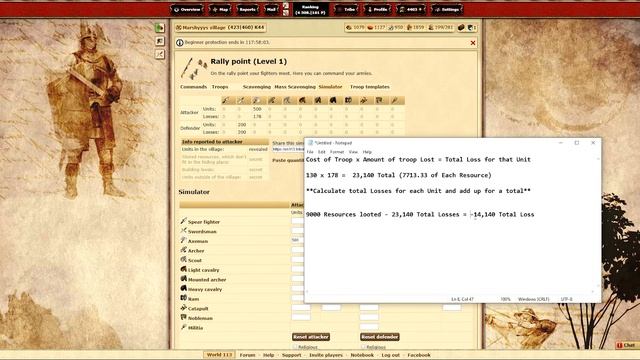Screen dimensions: 640x360
Task: Open the Tribe page in top bar
Action: pyautogui.click(x=346, y=9)
